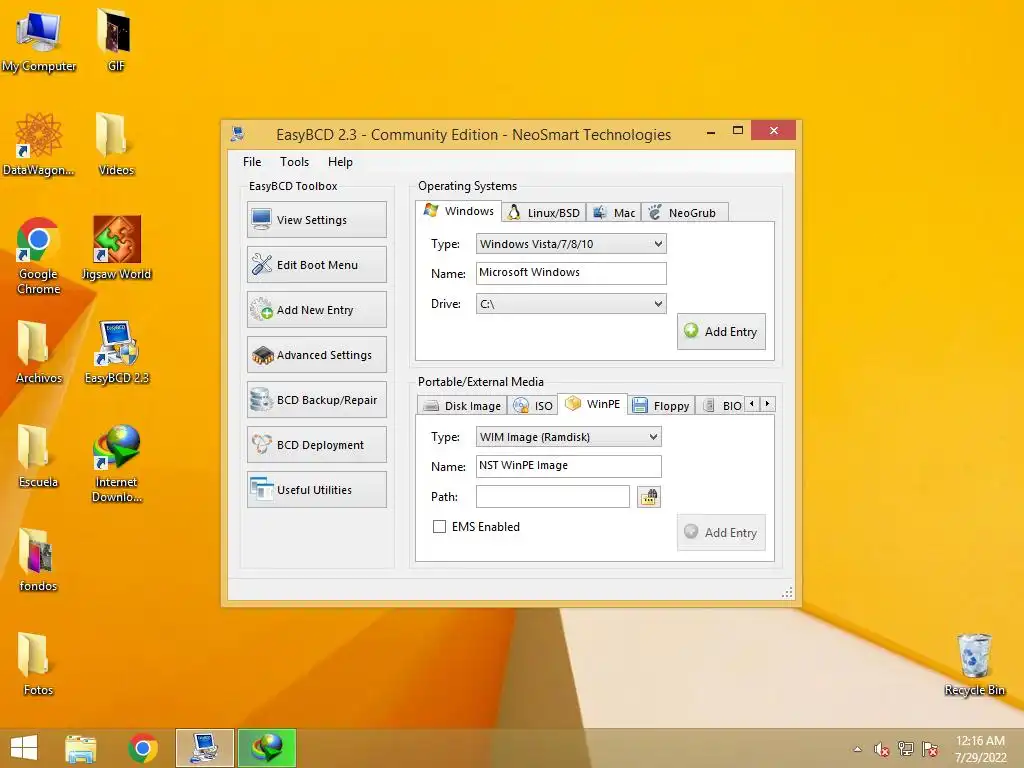
Task: Open Useful Utilities section
Action: [317, 490]
